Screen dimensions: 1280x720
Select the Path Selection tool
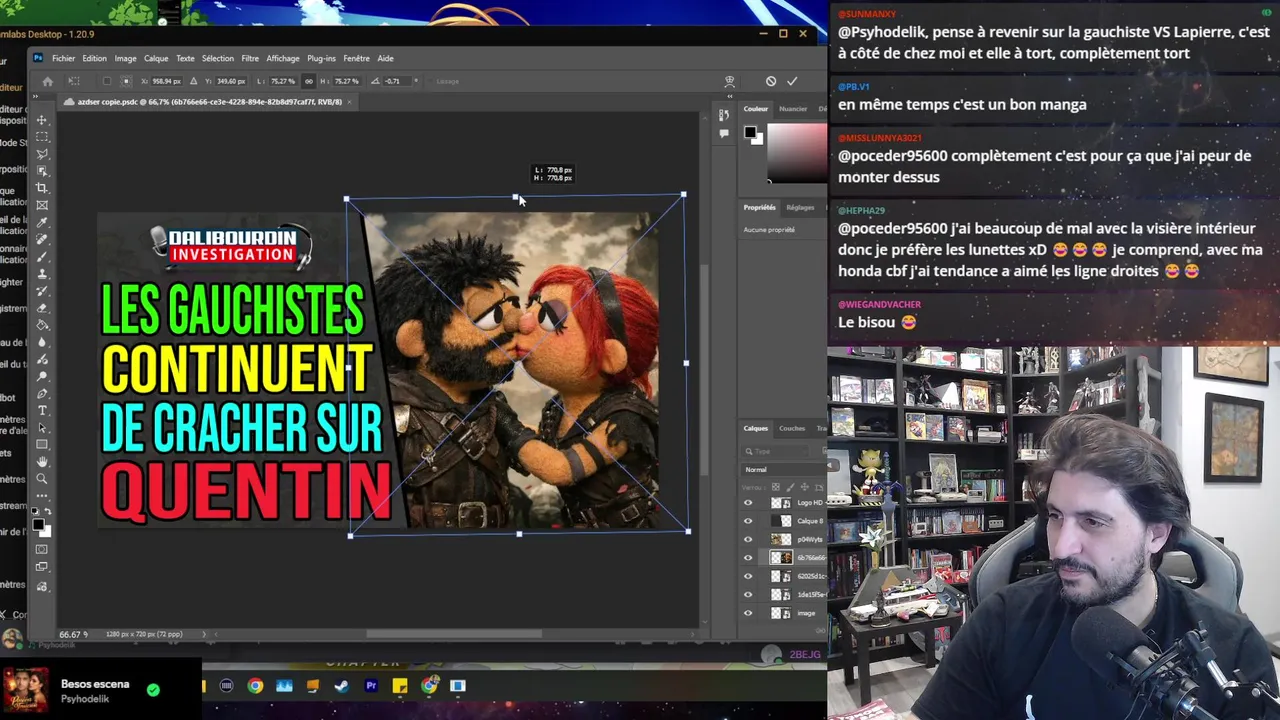tap(41, 428)
